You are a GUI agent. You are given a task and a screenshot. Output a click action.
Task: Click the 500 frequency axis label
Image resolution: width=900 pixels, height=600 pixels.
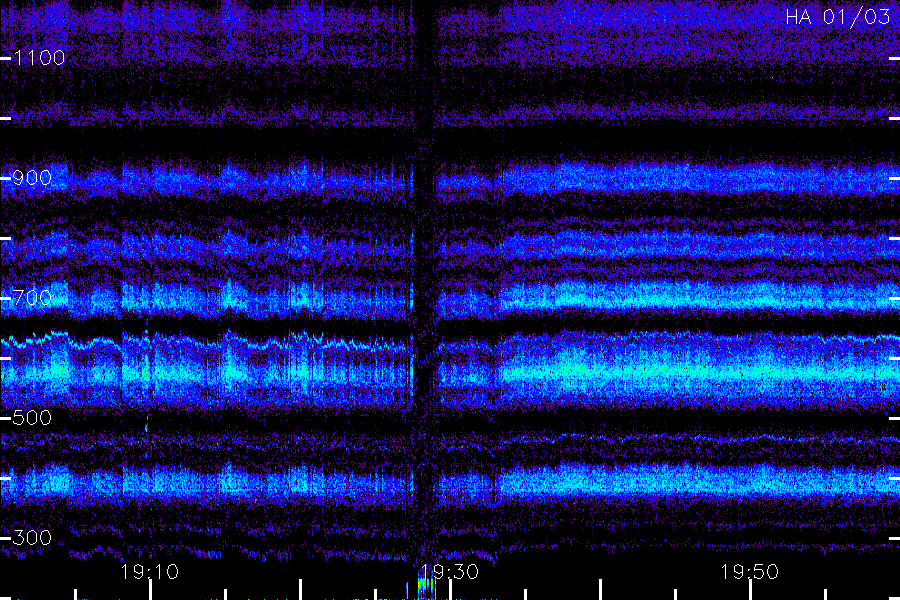[32, 418]
